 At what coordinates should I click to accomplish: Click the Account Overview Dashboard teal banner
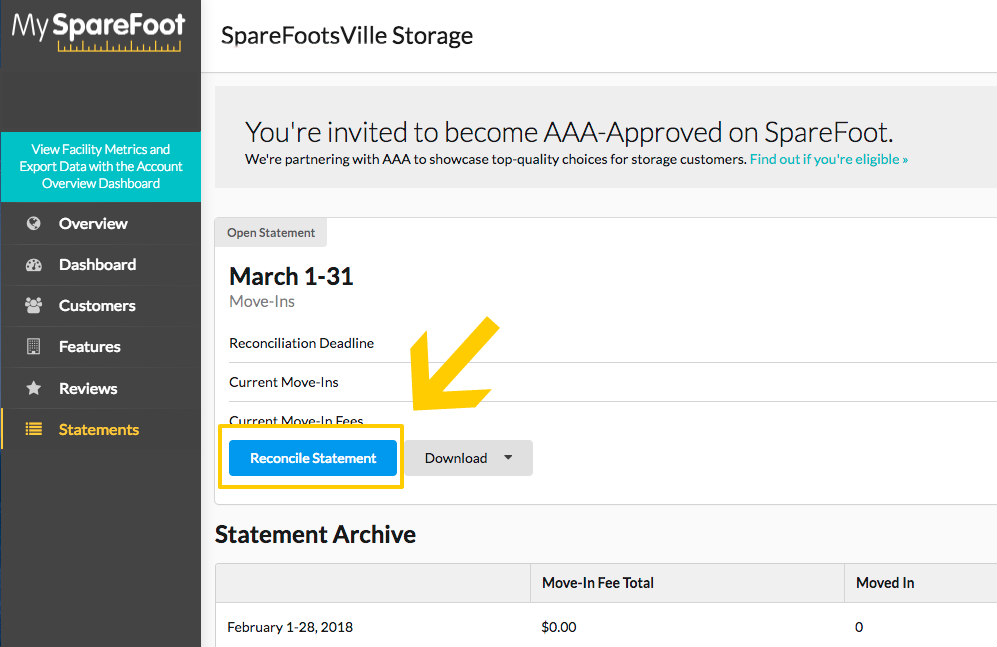[x=100, y=167]
